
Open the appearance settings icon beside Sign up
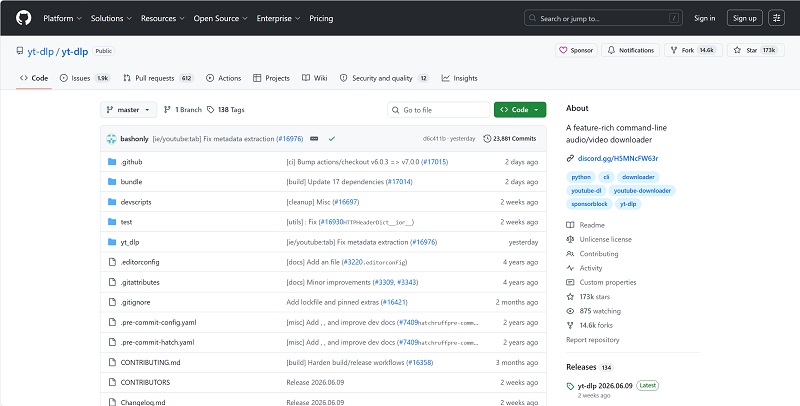(x=777, y=18)
